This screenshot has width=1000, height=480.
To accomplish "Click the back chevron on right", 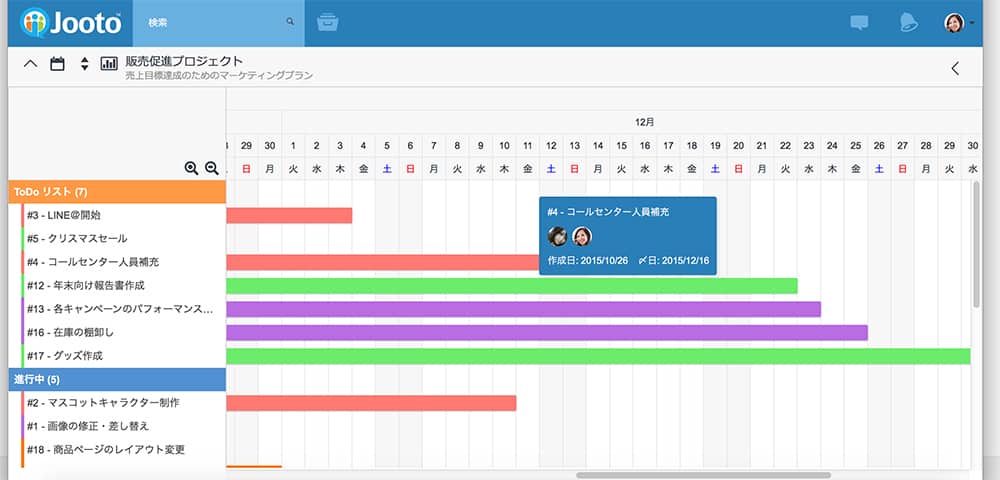I will 955,68.
